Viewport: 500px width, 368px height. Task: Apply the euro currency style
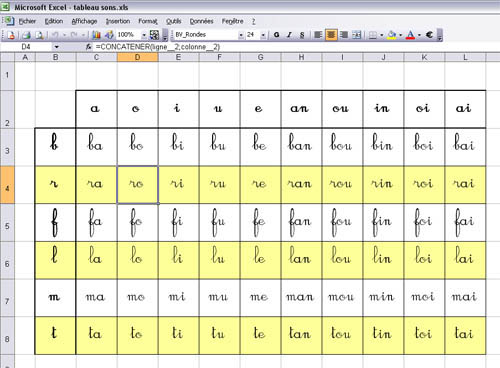[429, 35]
